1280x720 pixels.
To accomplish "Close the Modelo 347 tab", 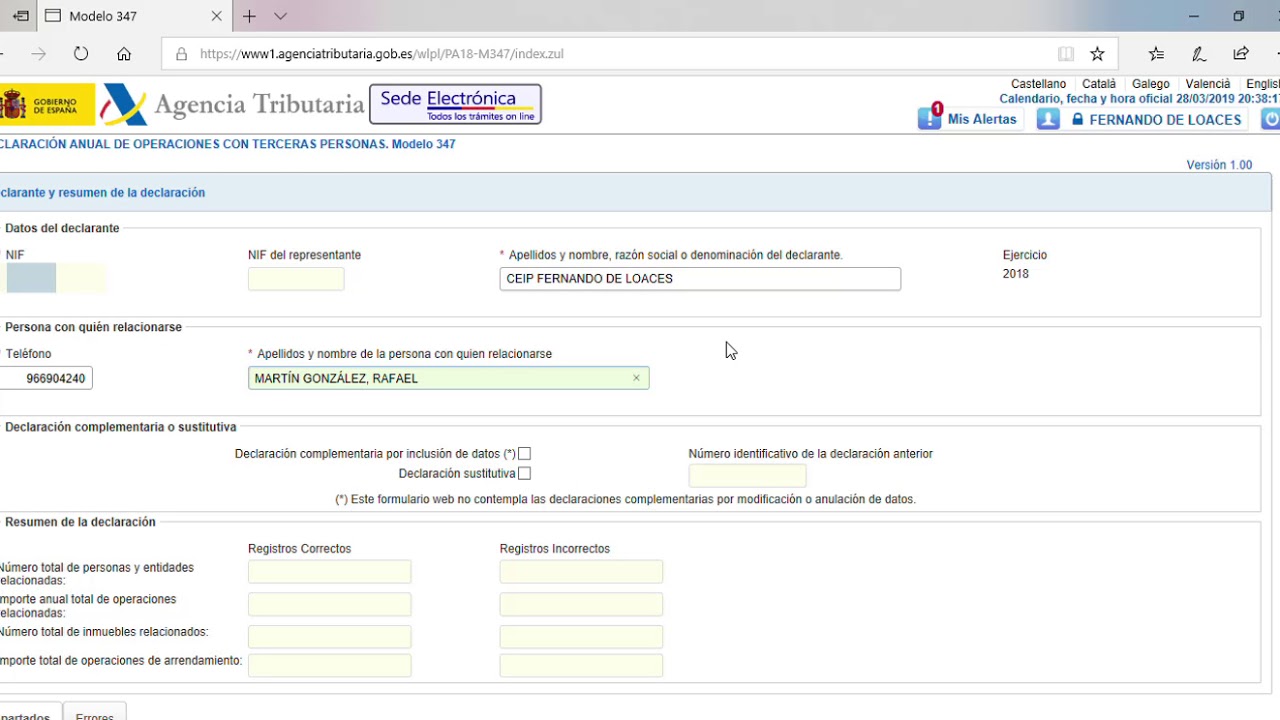I will 217,16.
